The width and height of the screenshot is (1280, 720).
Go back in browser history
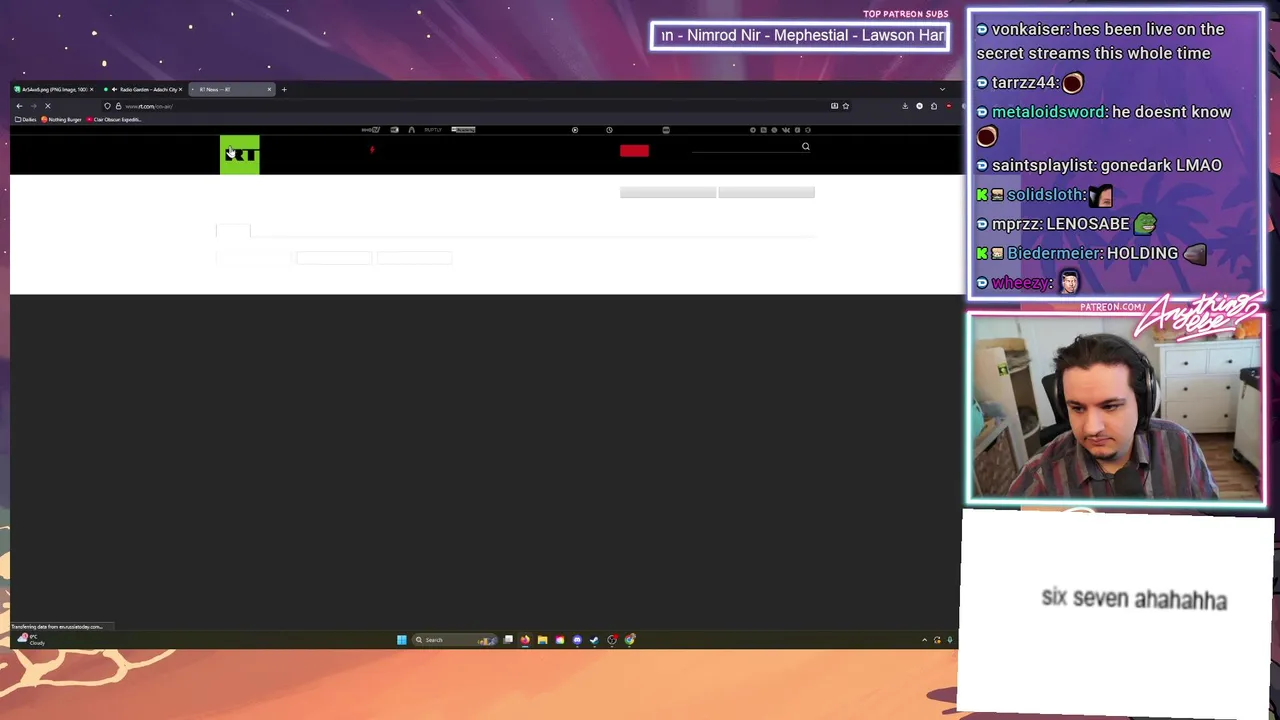pos(19,106)
